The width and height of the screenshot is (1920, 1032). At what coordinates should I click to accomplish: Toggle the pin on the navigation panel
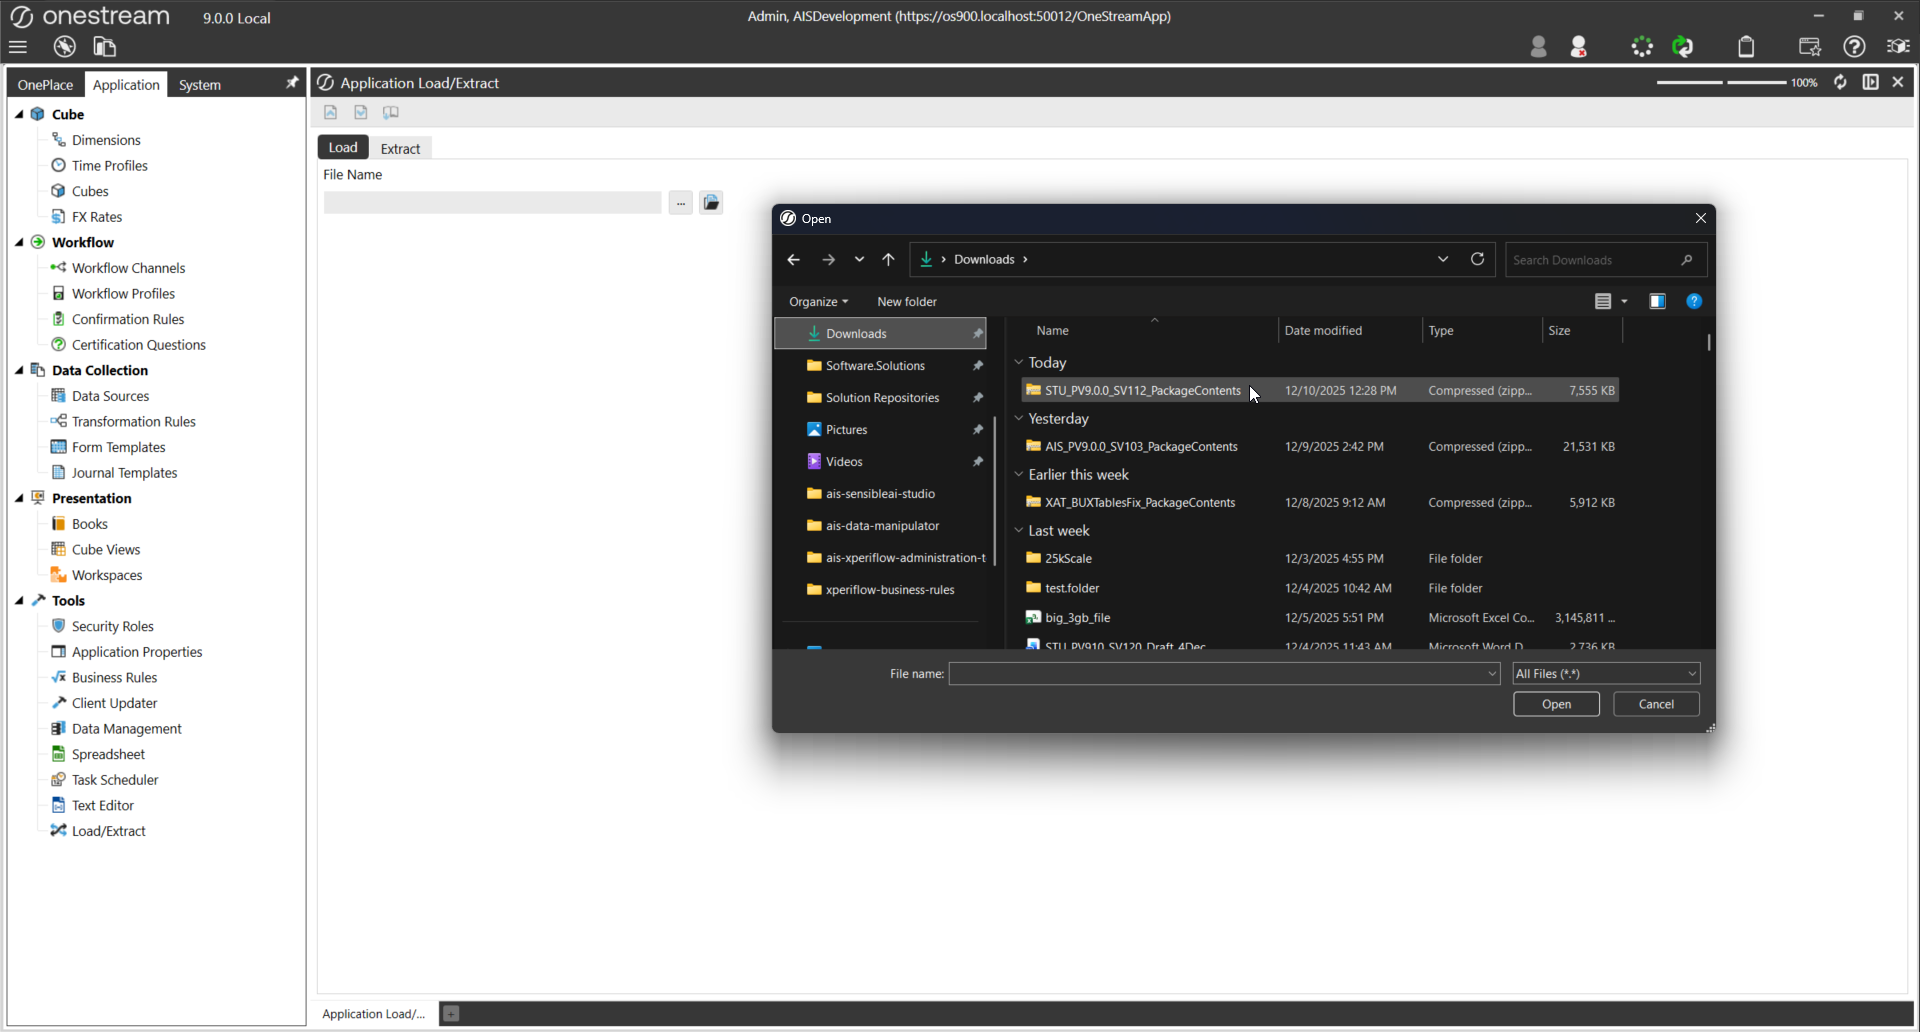[x=292, y=83]
